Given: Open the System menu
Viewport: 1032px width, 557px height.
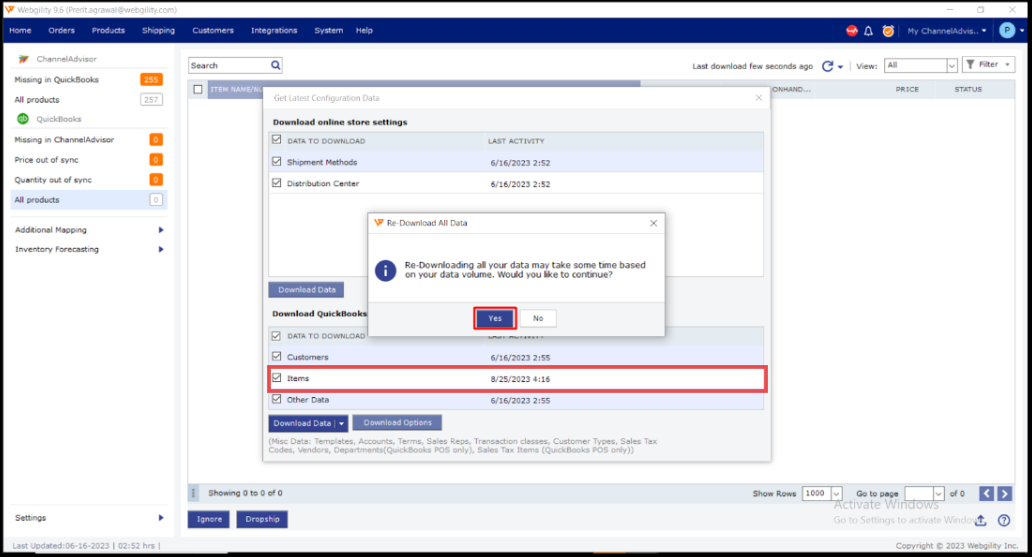Looking at the screenshot, I should (x=328, y=30).
